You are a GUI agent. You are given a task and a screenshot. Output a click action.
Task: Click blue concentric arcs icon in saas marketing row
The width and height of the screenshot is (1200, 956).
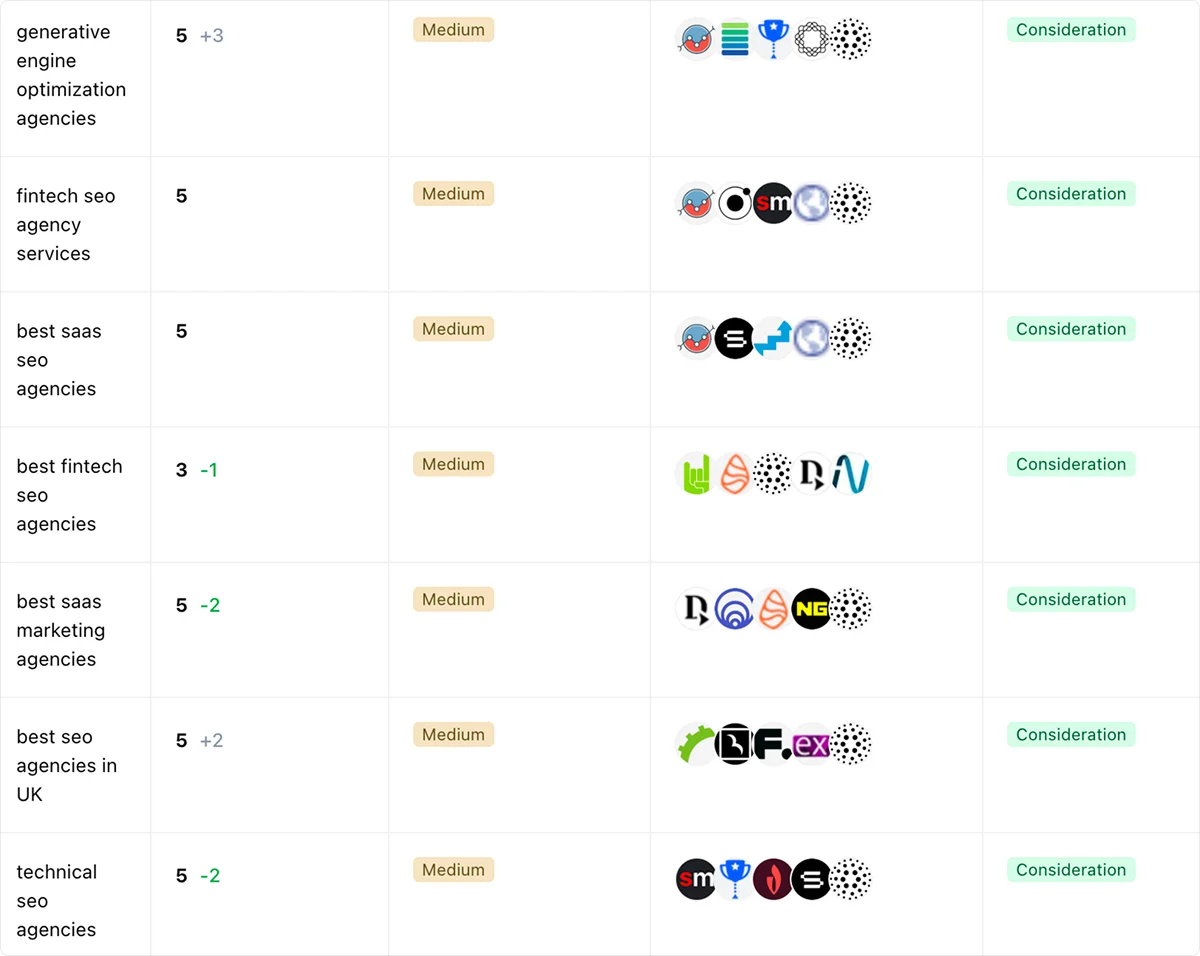[735, 609]
